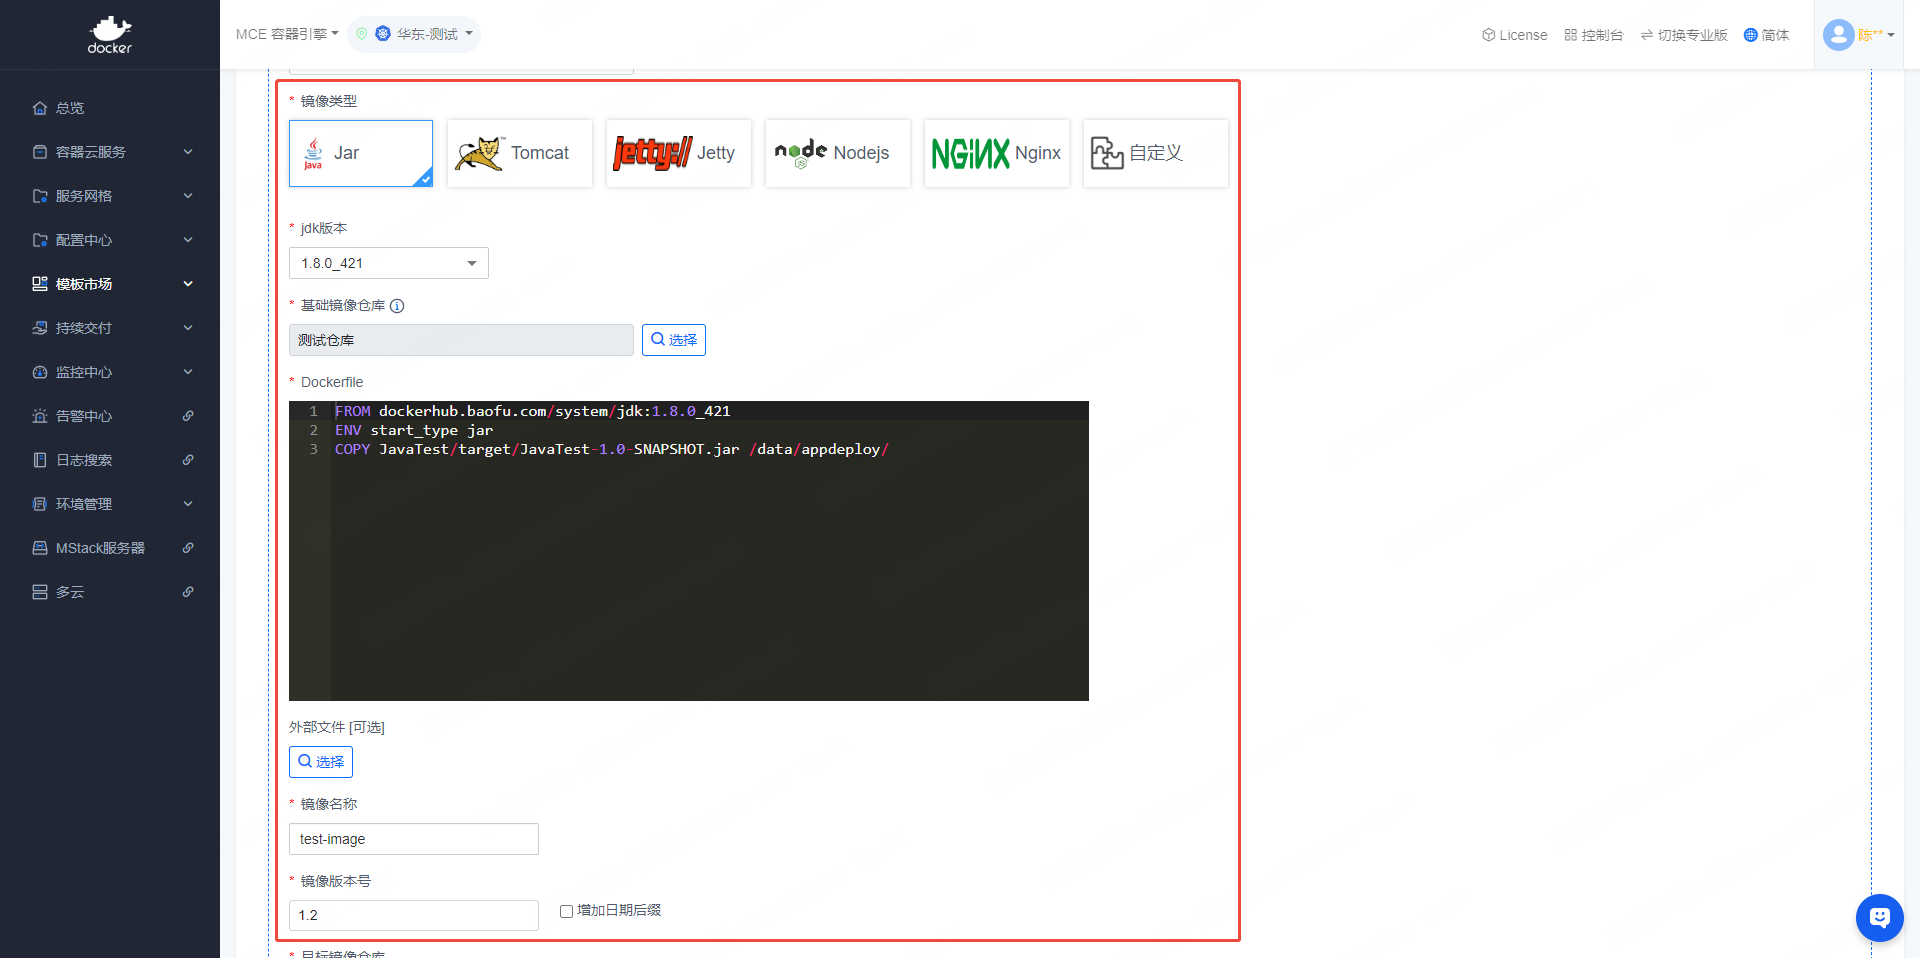This screenshot has height=958, width=1920.
Task: Enable the 增加日期后缀 checkbox
Action: pyautogui.click(x=566, y=911)
